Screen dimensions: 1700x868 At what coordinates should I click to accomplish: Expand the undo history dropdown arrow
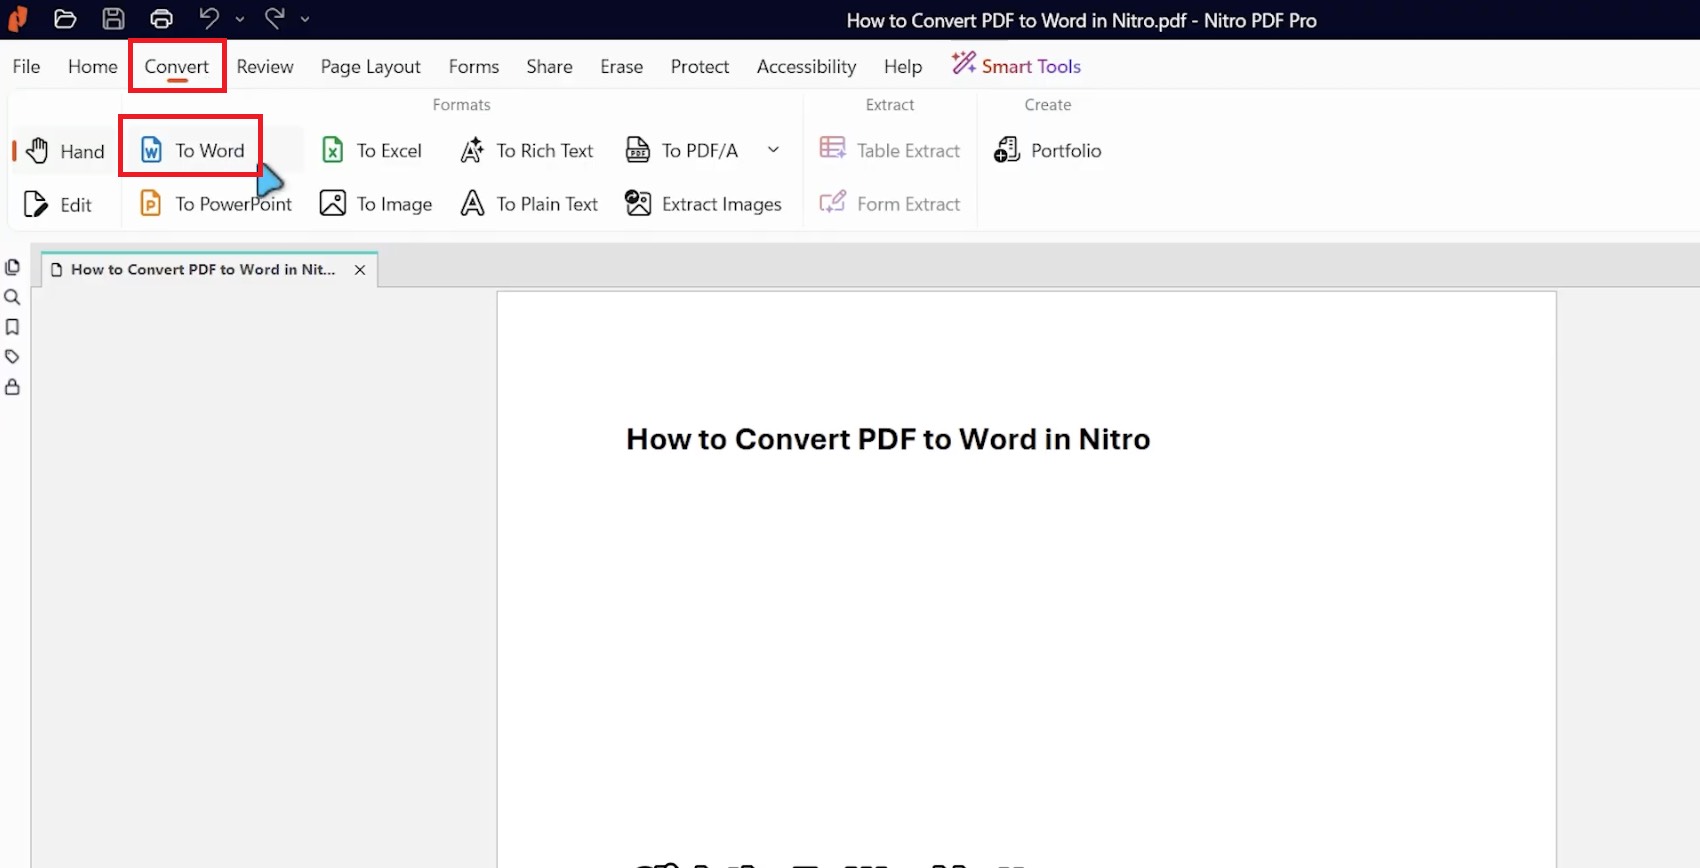pyautogui.click(x=240, y=19)
